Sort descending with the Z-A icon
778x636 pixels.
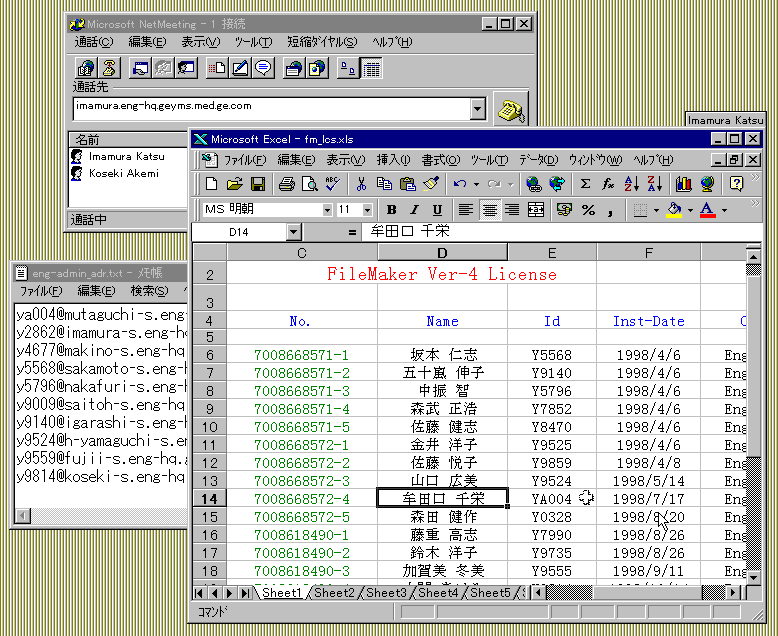(x=655, y=184)
